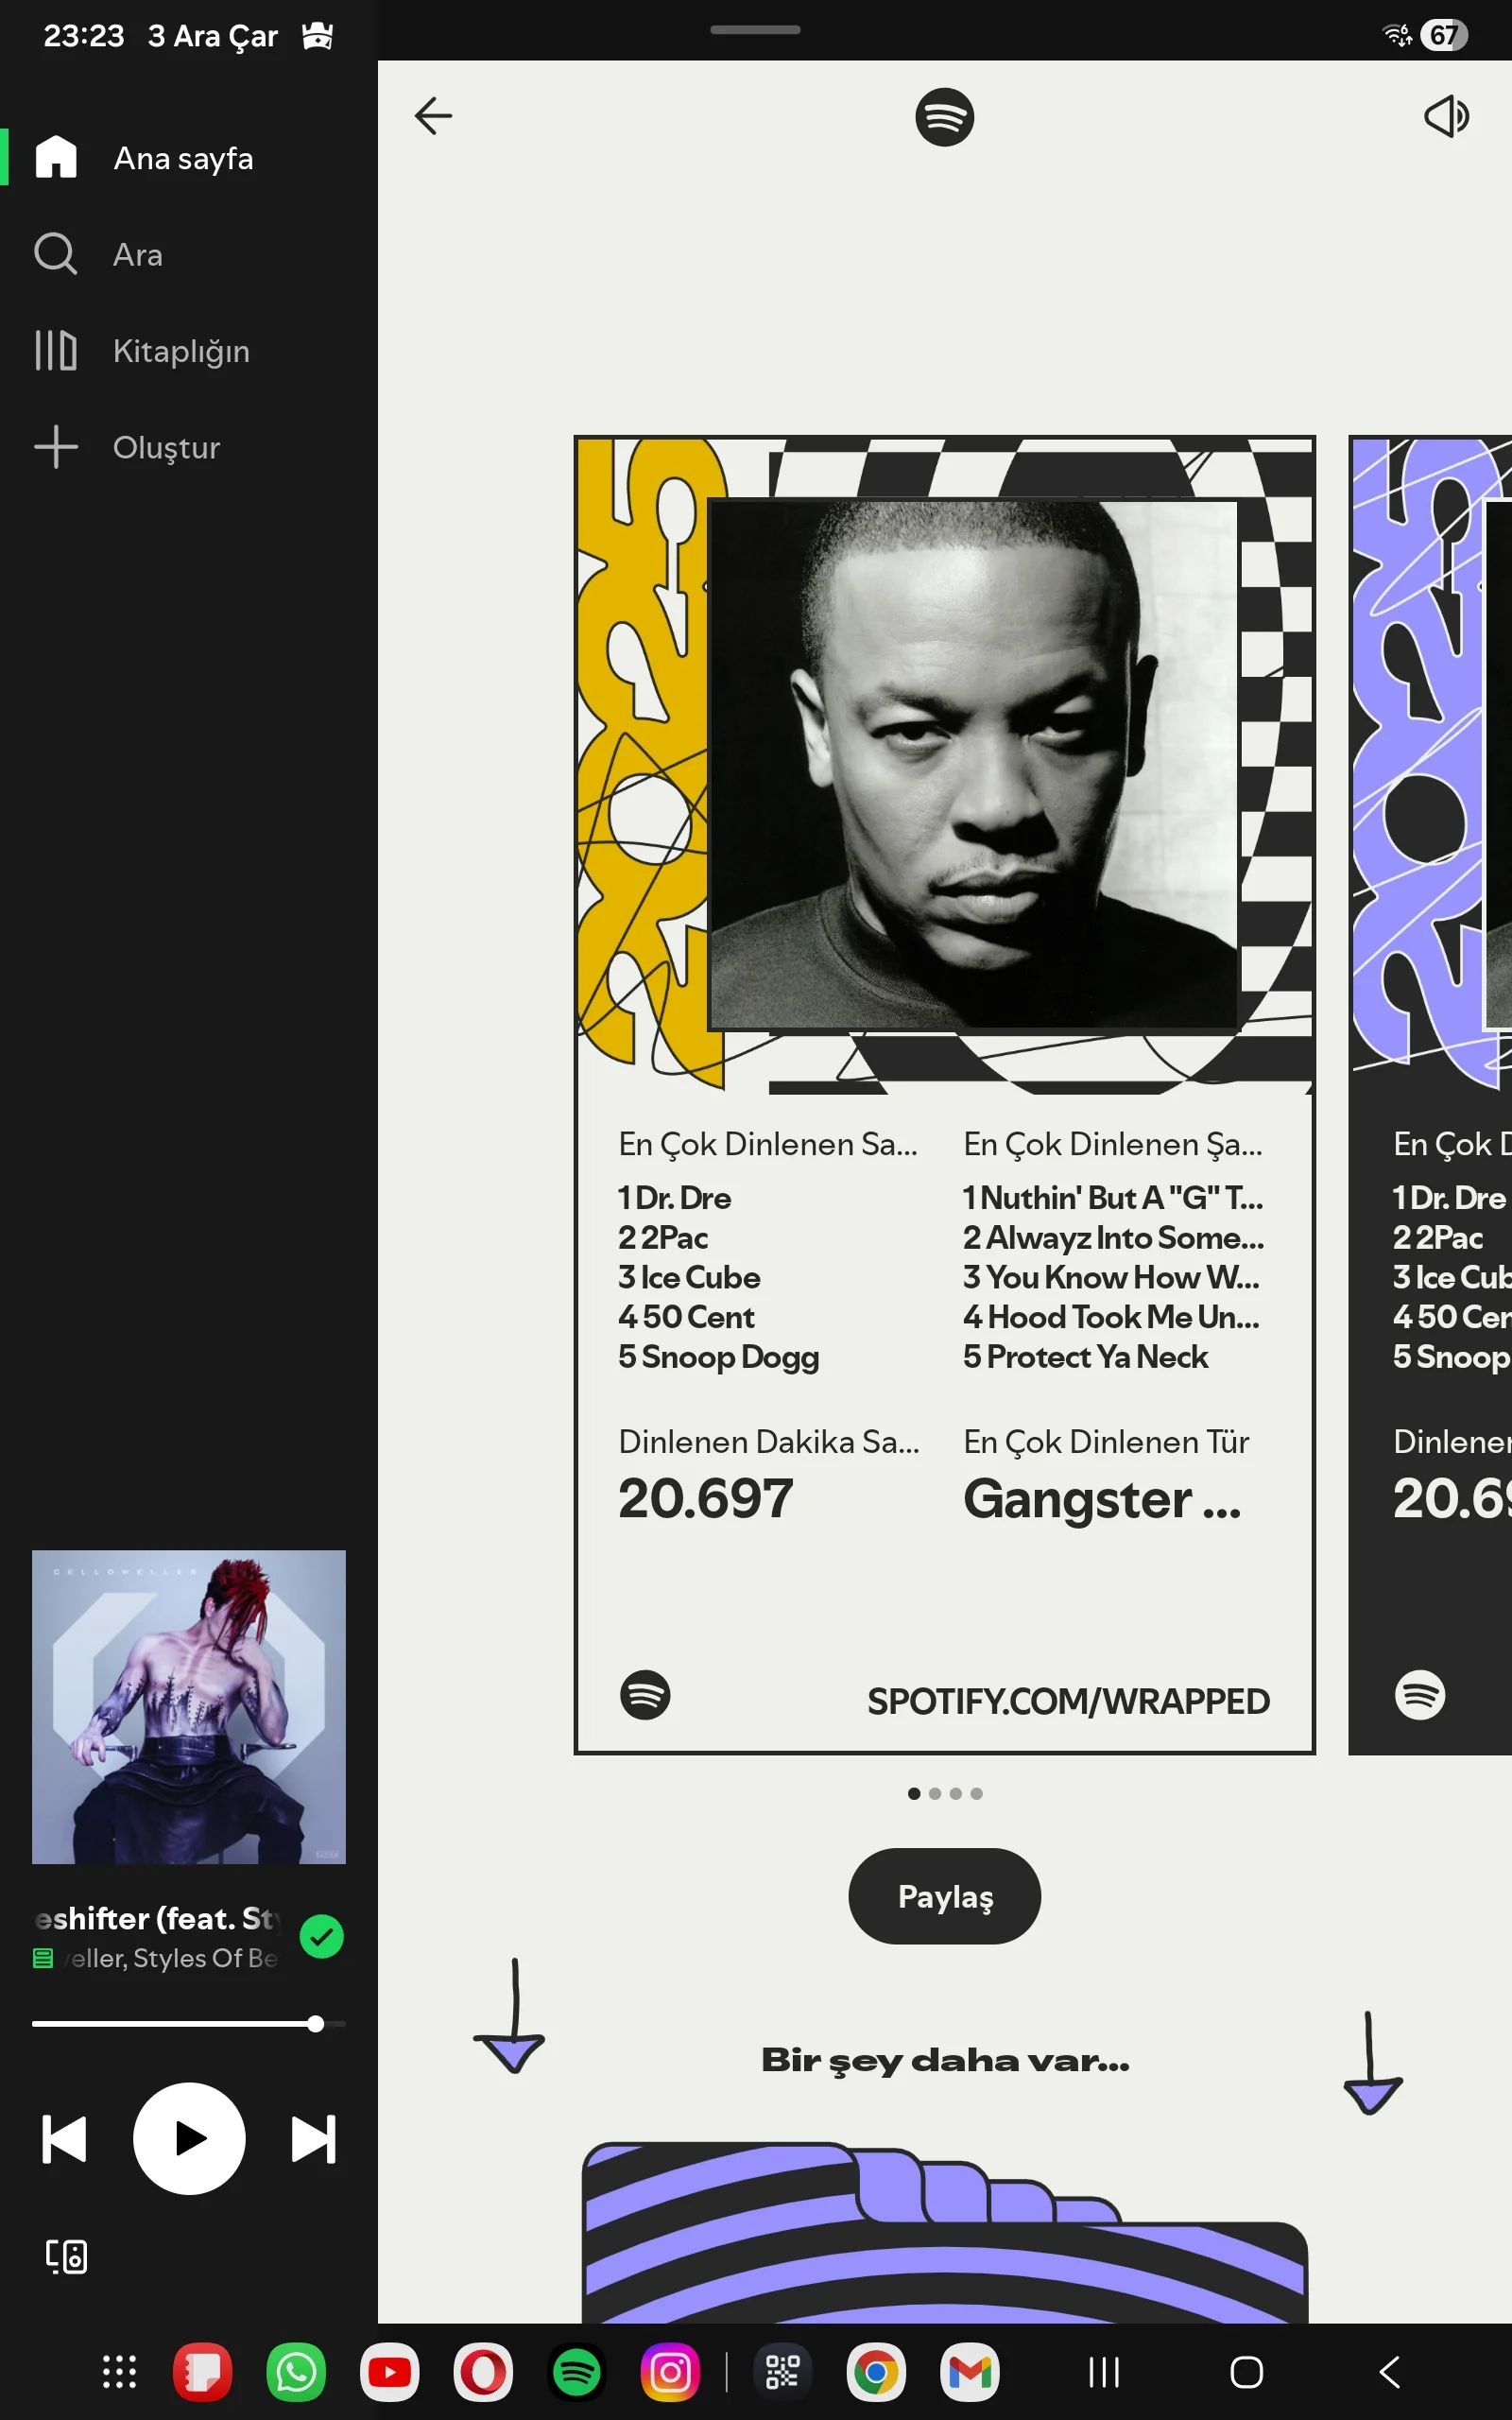1512x2420 pixels.
Task: Tap the Paylaş share button
Action: pos(944,1896)
